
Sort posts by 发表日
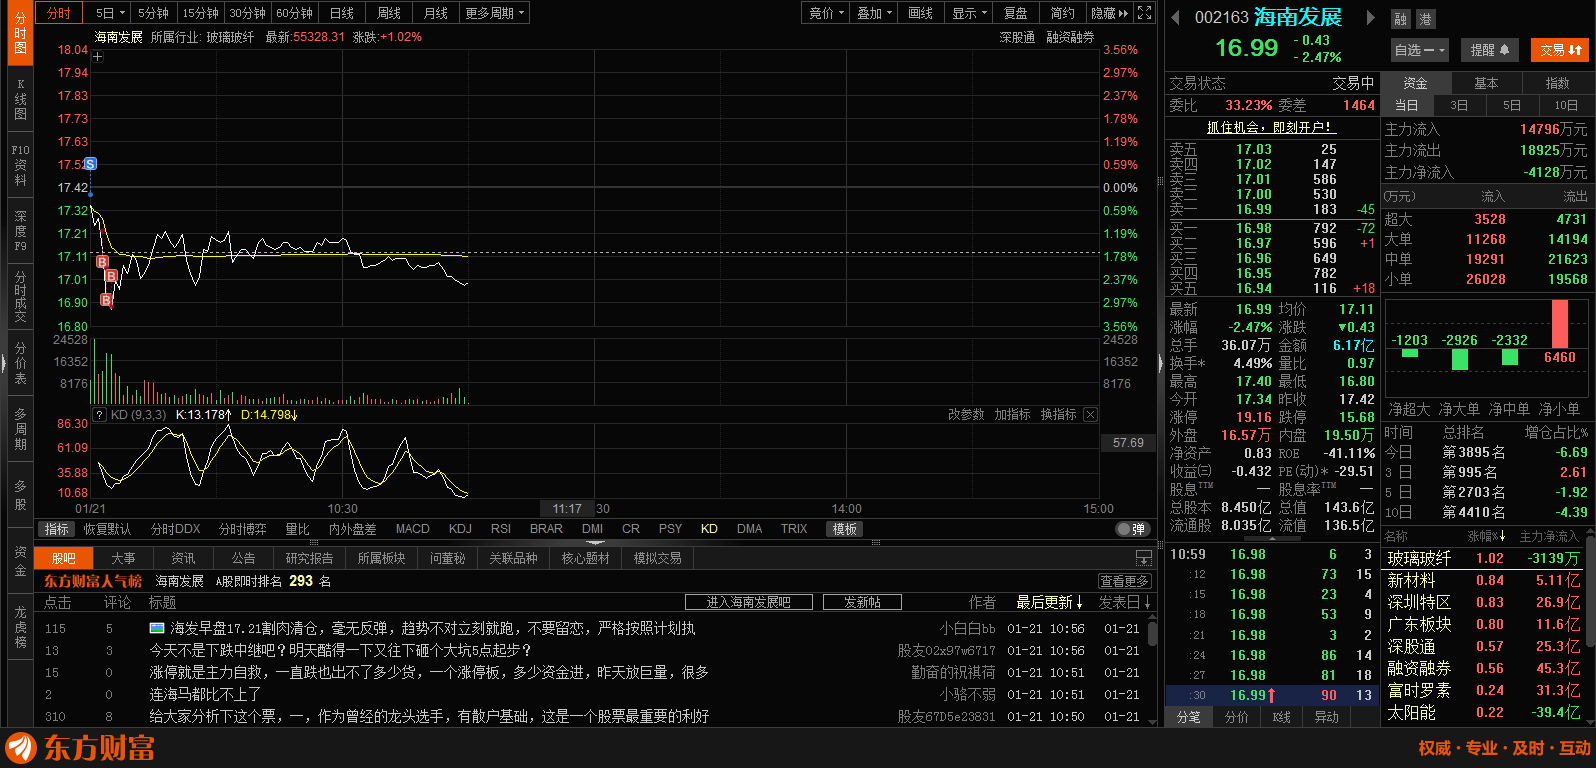[x=1125, y=602]
